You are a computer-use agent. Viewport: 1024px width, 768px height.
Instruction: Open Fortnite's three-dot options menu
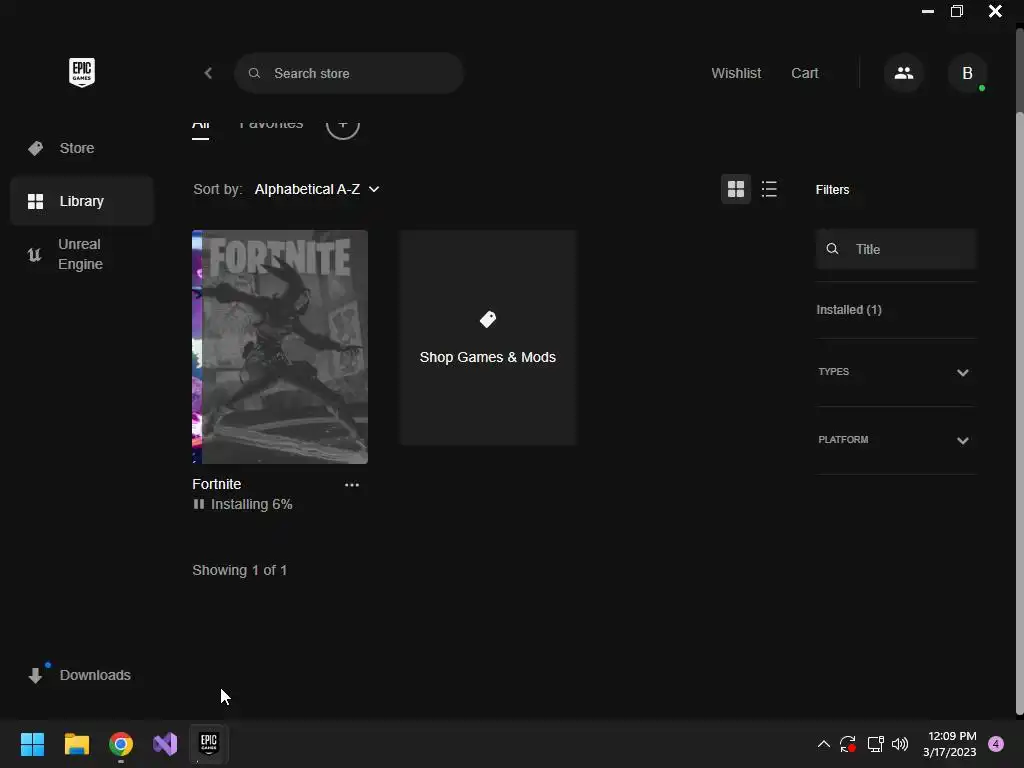click(352, 485)
